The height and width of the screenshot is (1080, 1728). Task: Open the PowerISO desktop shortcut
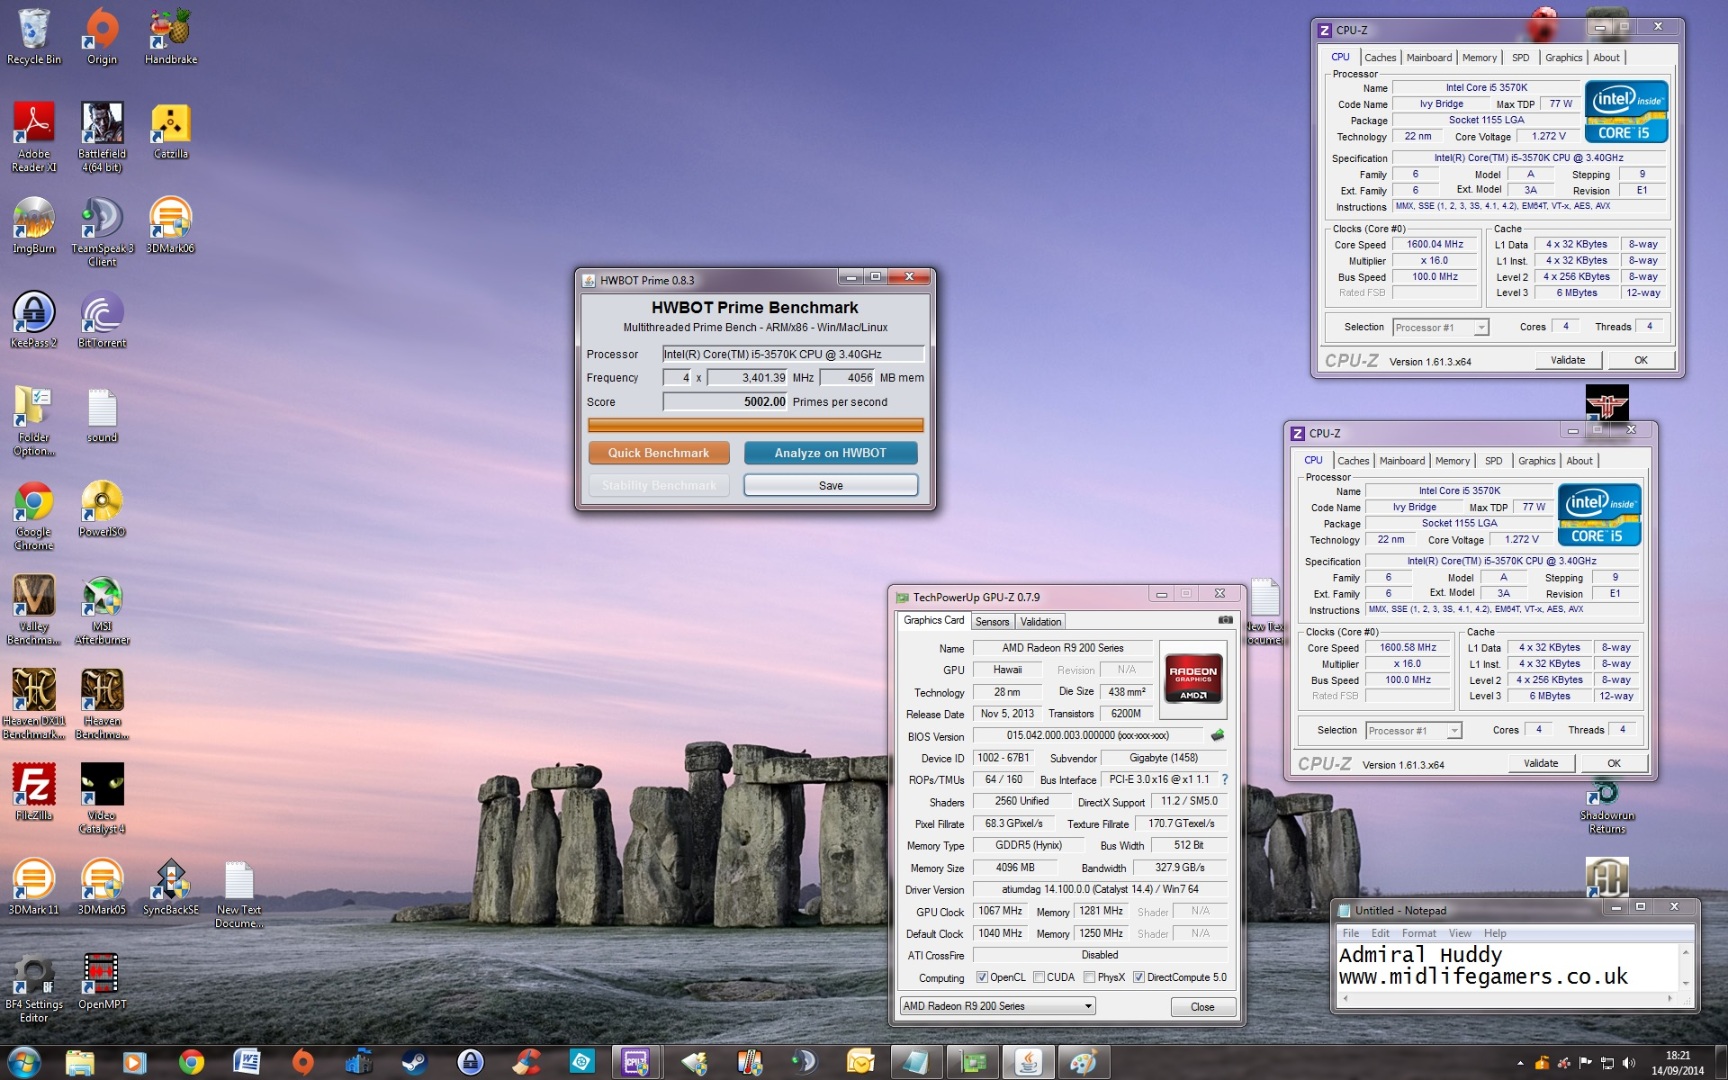click(102, 509)
